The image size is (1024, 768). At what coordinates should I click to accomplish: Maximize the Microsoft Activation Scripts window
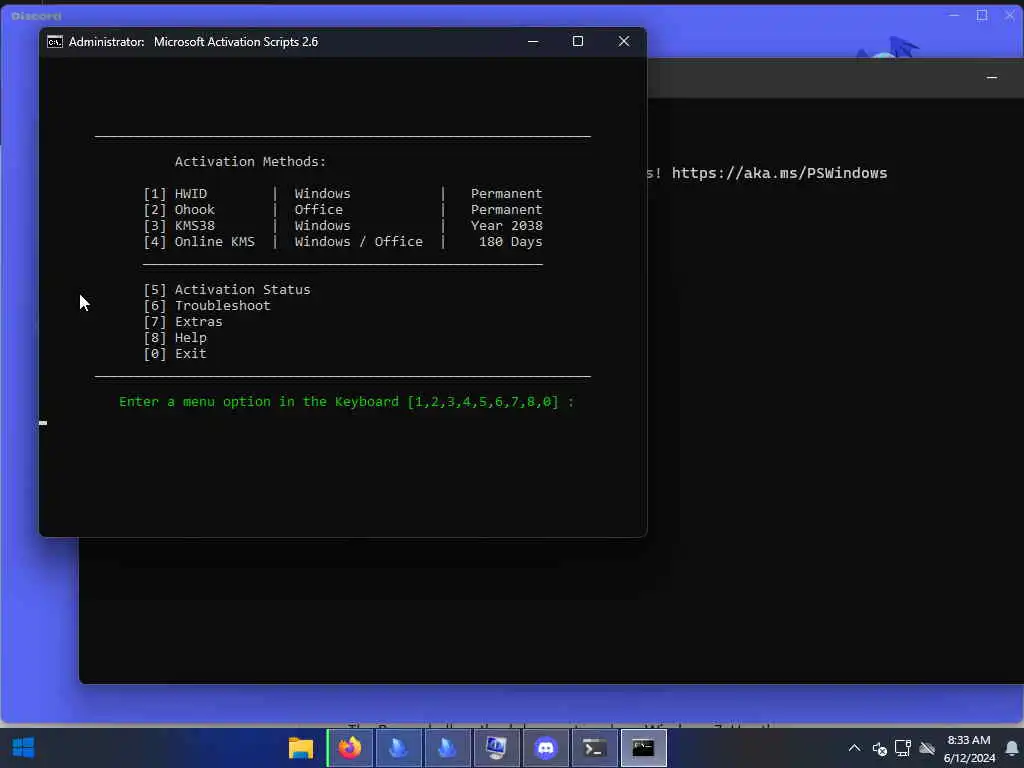click(x=578, y=41)
